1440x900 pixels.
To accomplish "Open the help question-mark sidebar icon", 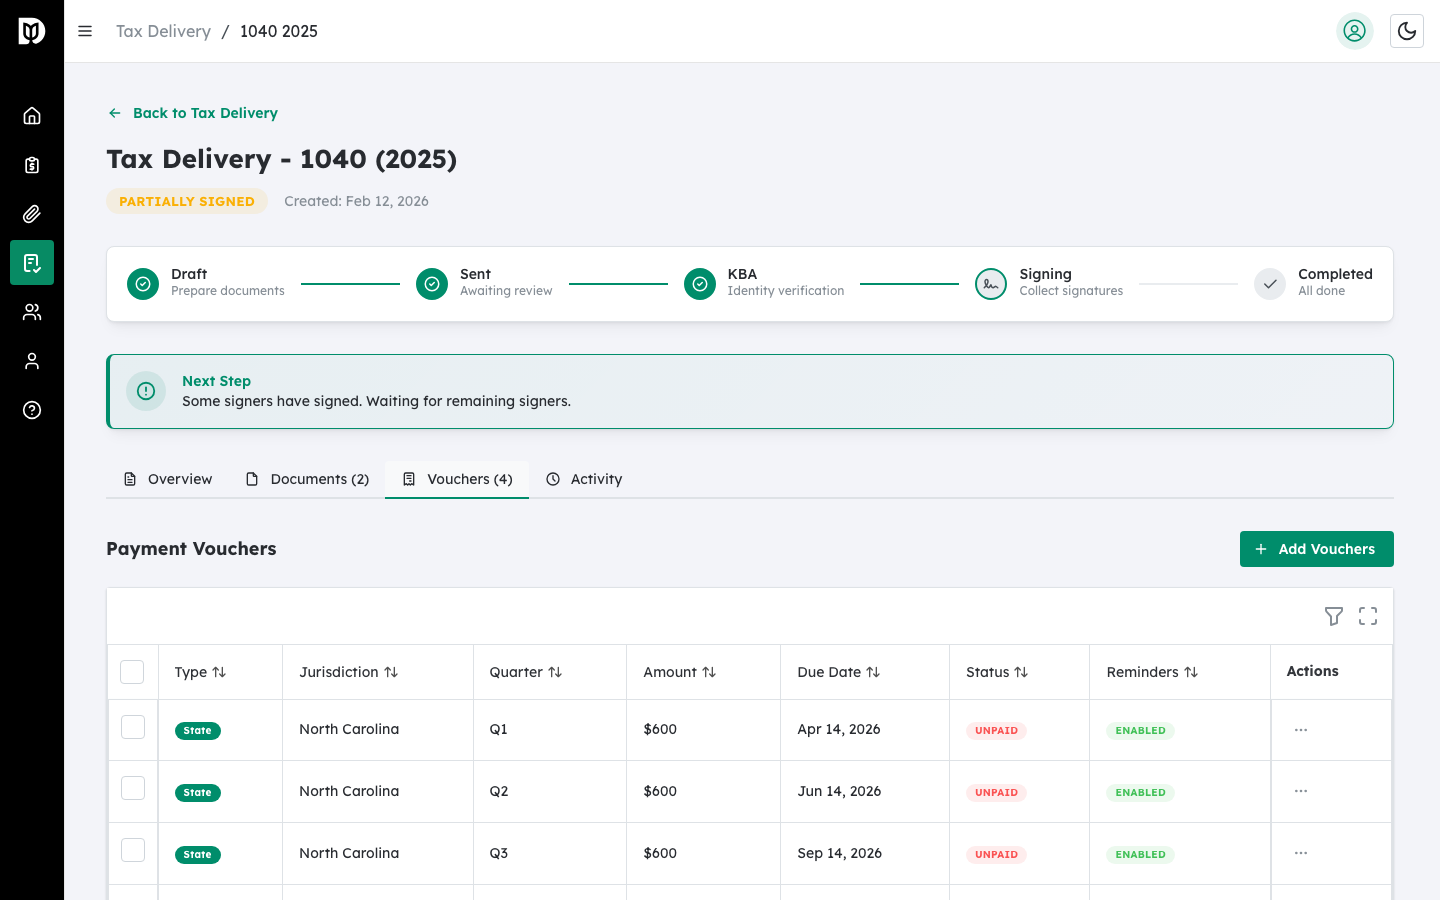I will point(32,410).
